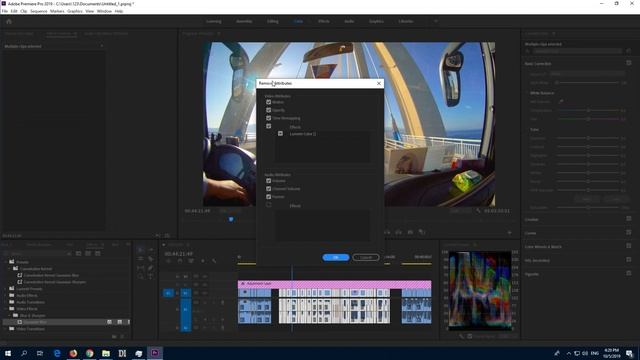Click Cancel in Remove Attributes dialog
The height and width of the screenshot is (360, 640).
[366, 258]
